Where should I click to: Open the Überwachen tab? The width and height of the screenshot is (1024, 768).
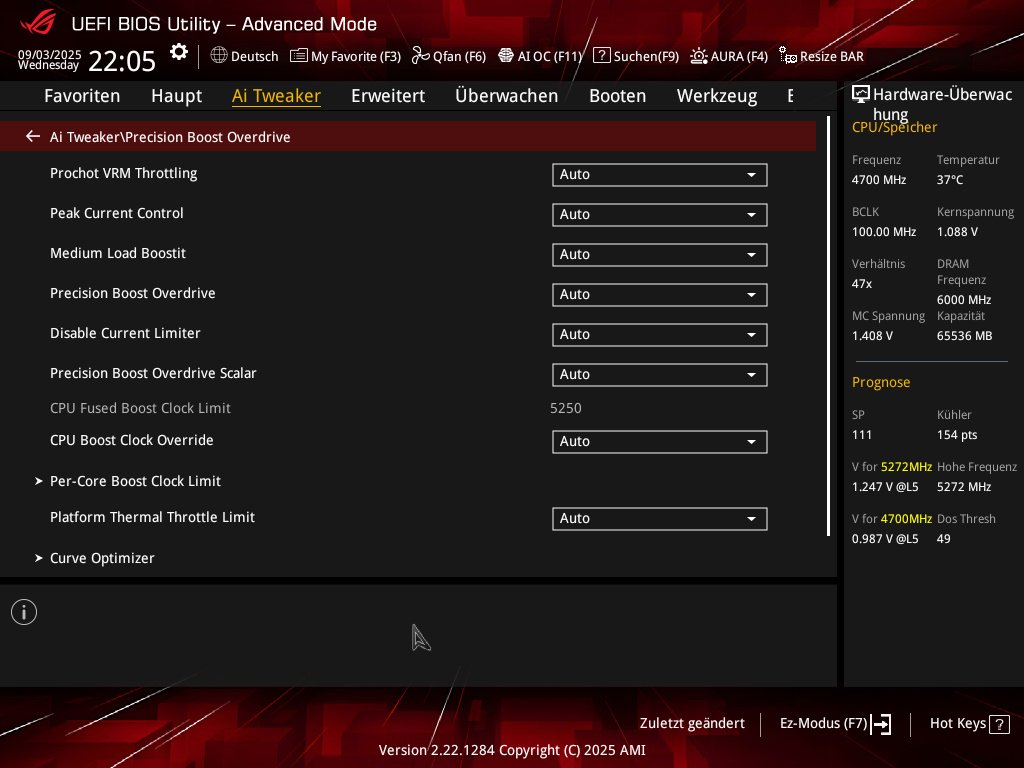tap(507, 96)
